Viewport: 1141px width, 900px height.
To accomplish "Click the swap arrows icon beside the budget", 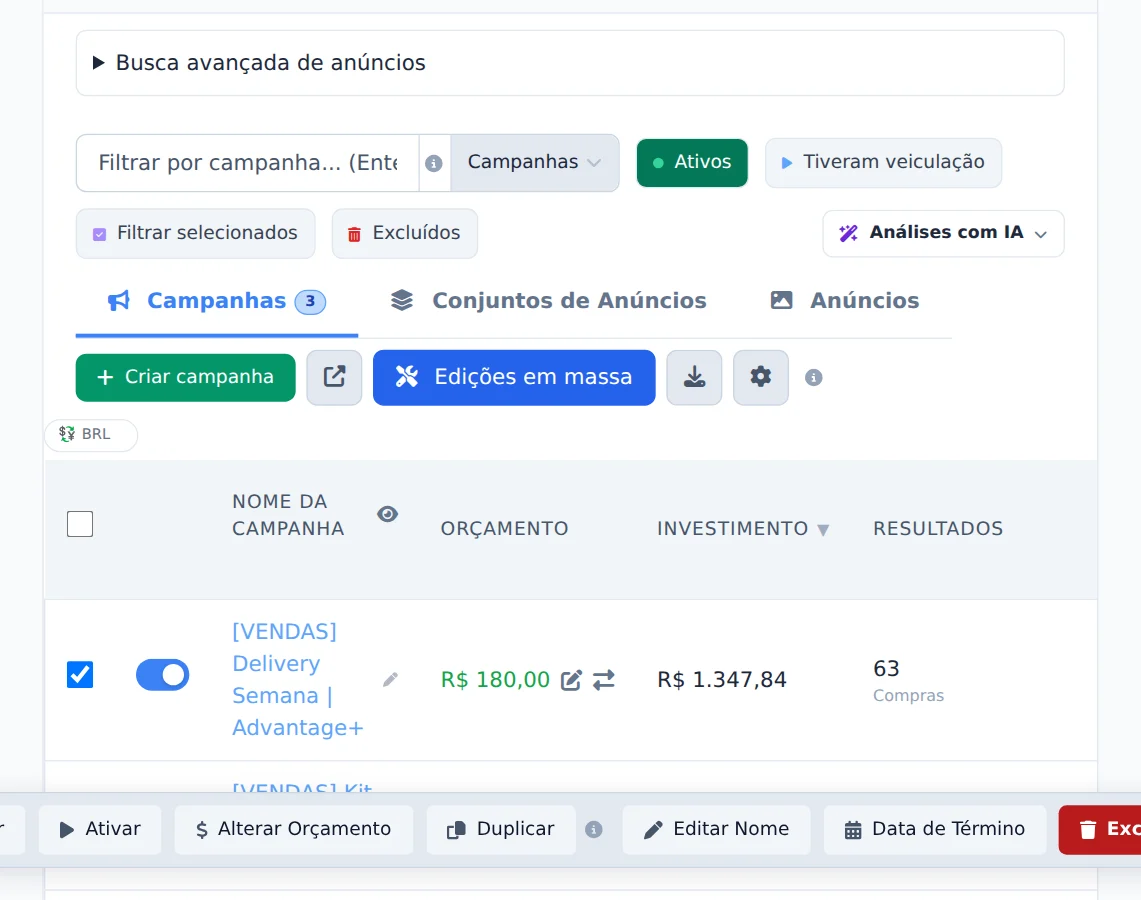I will pos(604,680).
